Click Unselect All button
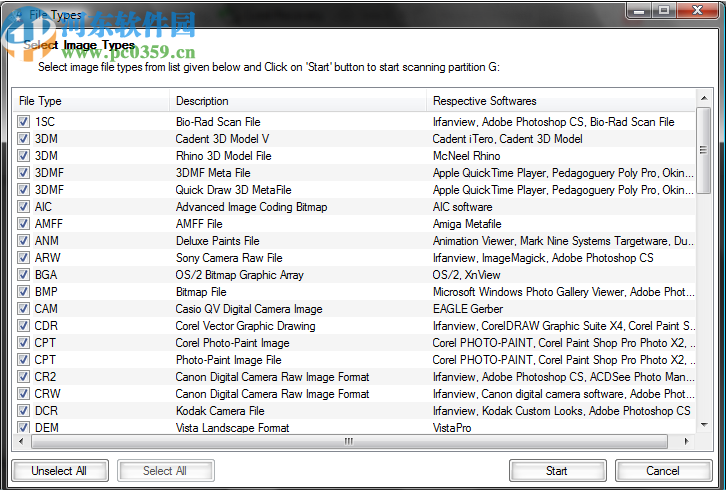 [x=60, y=471]
